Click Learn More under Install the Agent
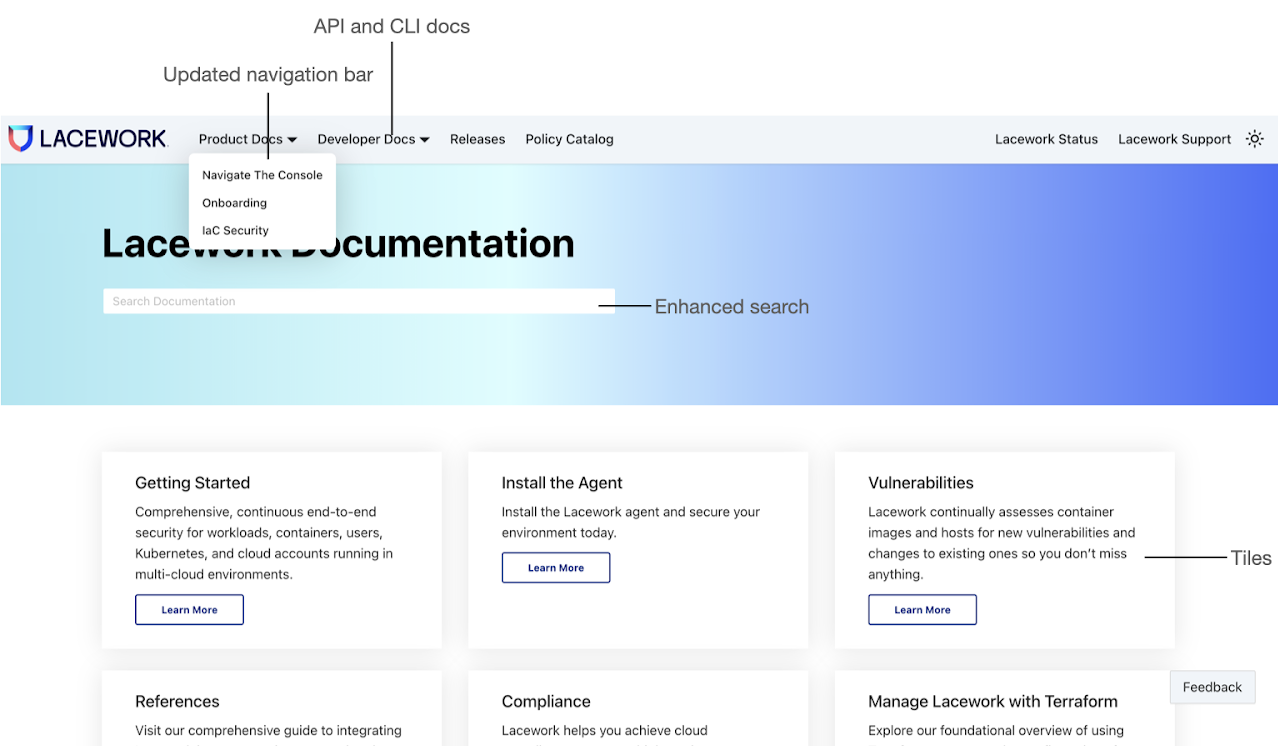The height and width of the screenshot is (746, 1278). pos(556,568)
